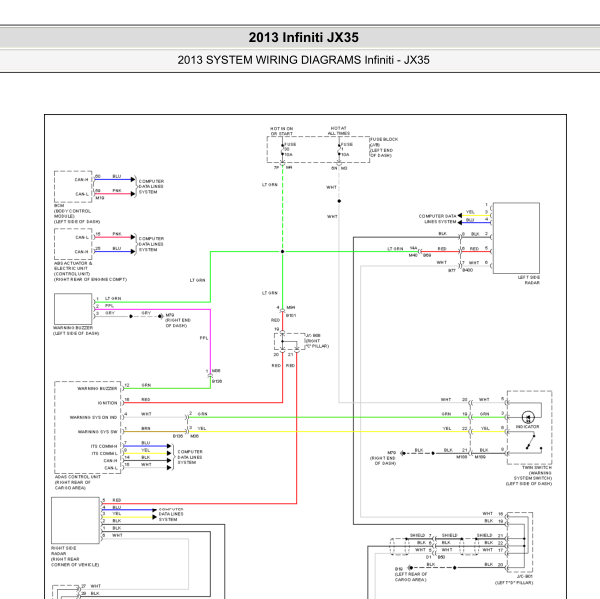Click the switch contact symbol in twin switch
This screenshot has height=599, width=600.
pyautogui.click(x=533, y=442)
